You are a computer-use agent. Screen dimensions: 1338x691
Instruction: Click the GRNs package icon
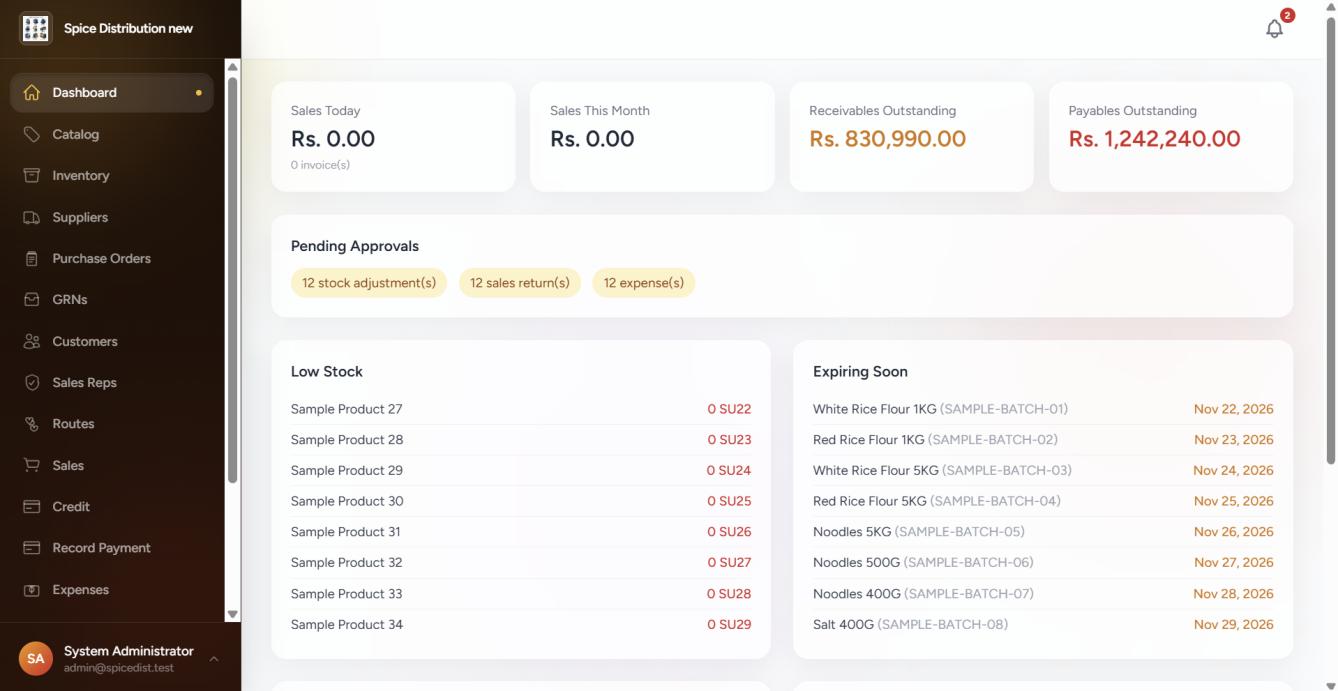click(x=31, y=299)
